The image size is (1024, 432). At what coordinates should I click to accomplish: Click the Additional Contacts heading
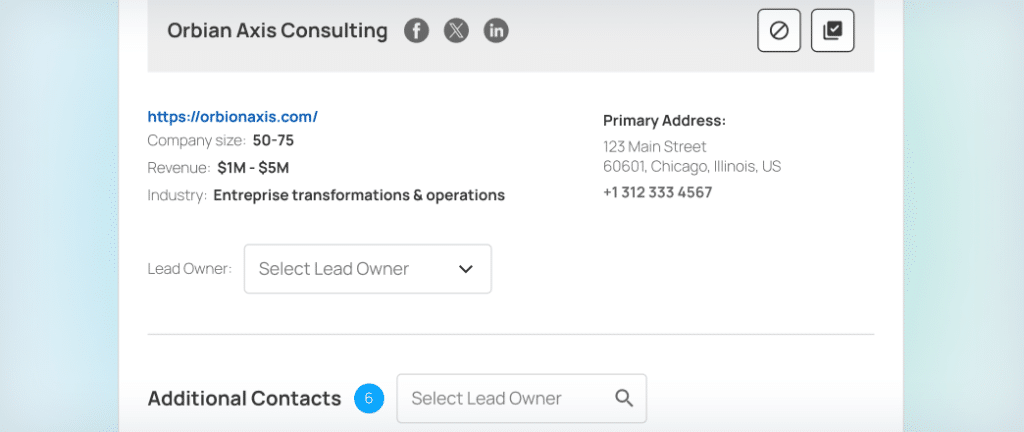pos(244,398)
